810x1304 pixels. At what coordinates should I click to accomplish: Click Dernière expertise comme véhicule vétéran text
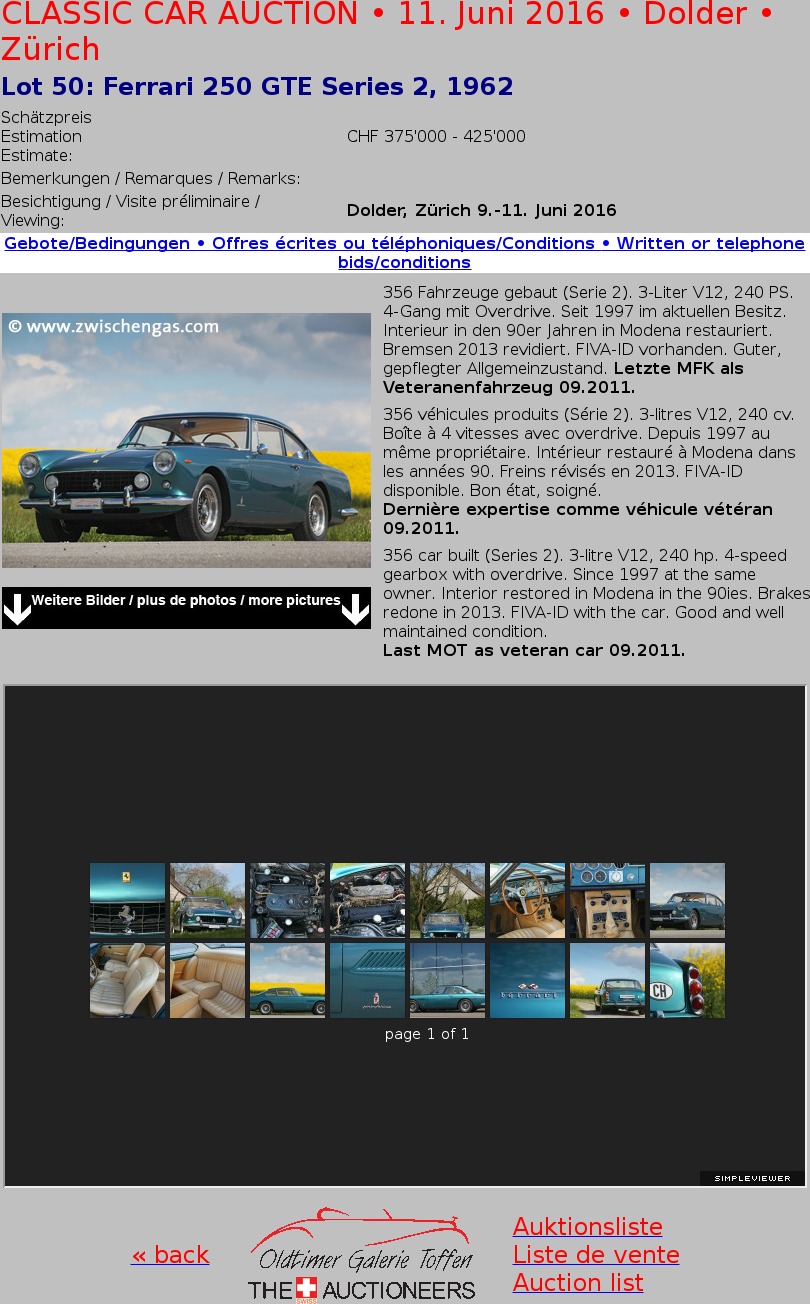578,519
